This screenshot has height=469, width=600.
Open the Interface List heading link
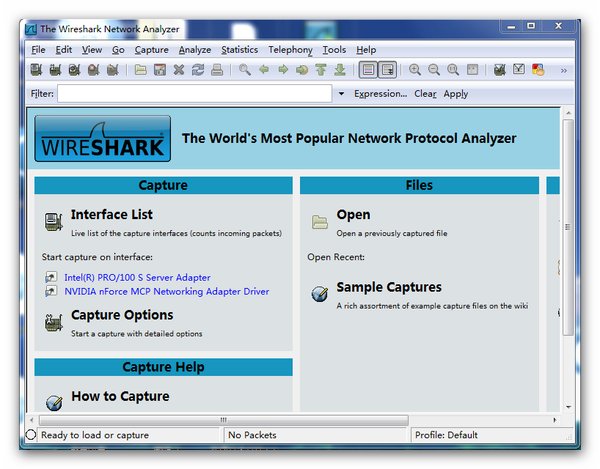112,214
